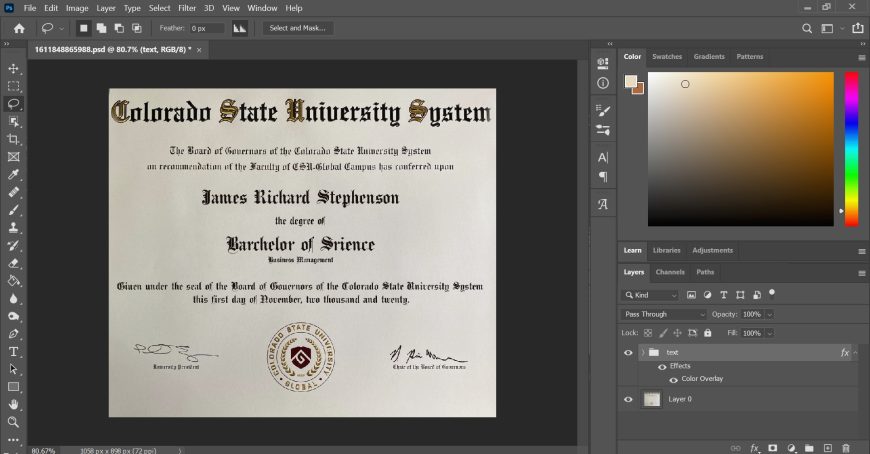The height and width of the screenshot is (454, 870).
Task: Toggle Color Overlay effect visibility
Action: 674,380
